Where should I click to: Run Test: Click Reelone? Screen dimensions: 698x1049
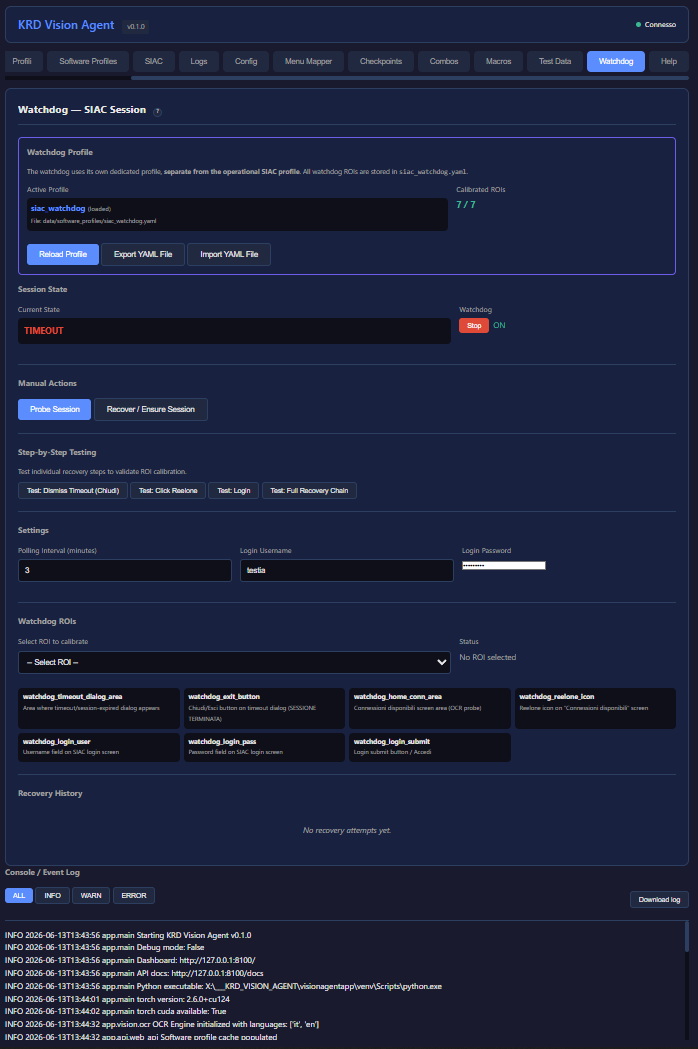click(x=168, y=490)
